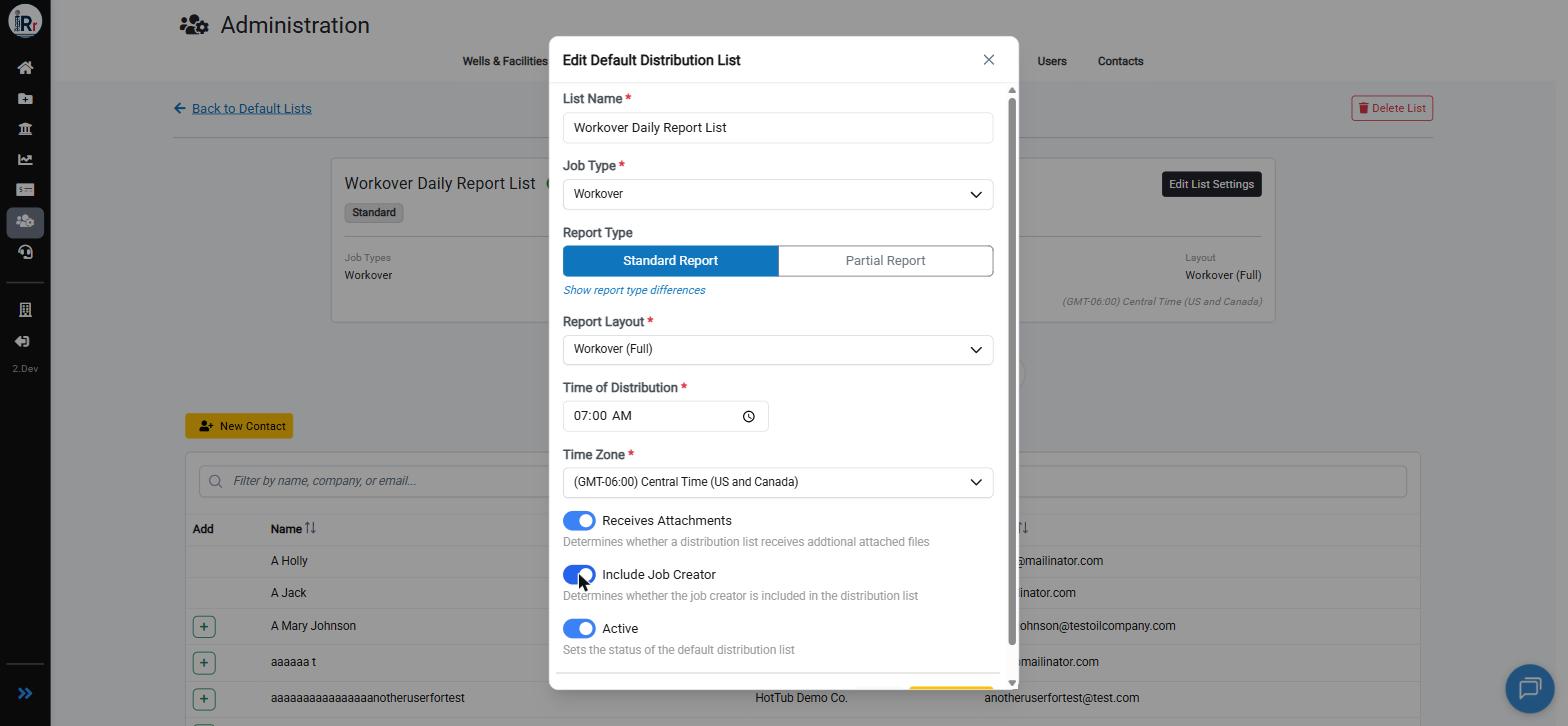
Task: Add aaaaaaaaaaaaaaaaanotheruserfortest with plus icon
Action: (204, 698)
